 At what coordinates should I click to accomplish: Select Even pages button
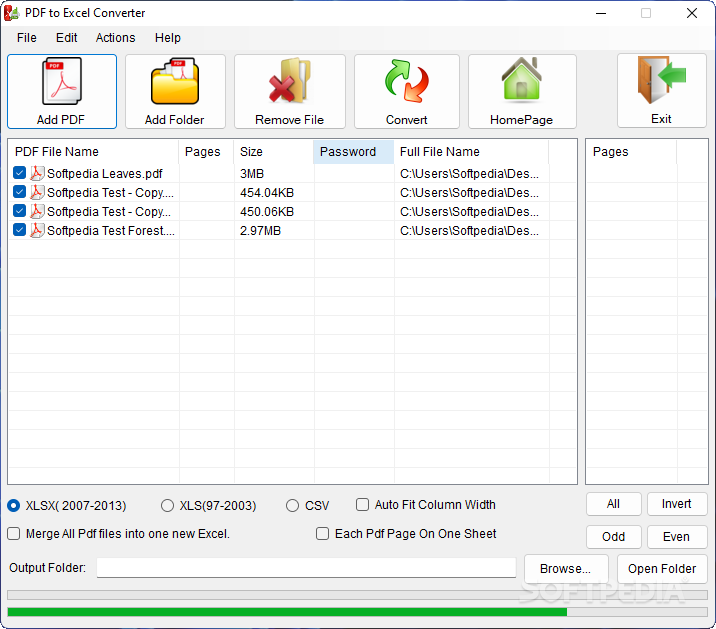[x=677, y=537]
